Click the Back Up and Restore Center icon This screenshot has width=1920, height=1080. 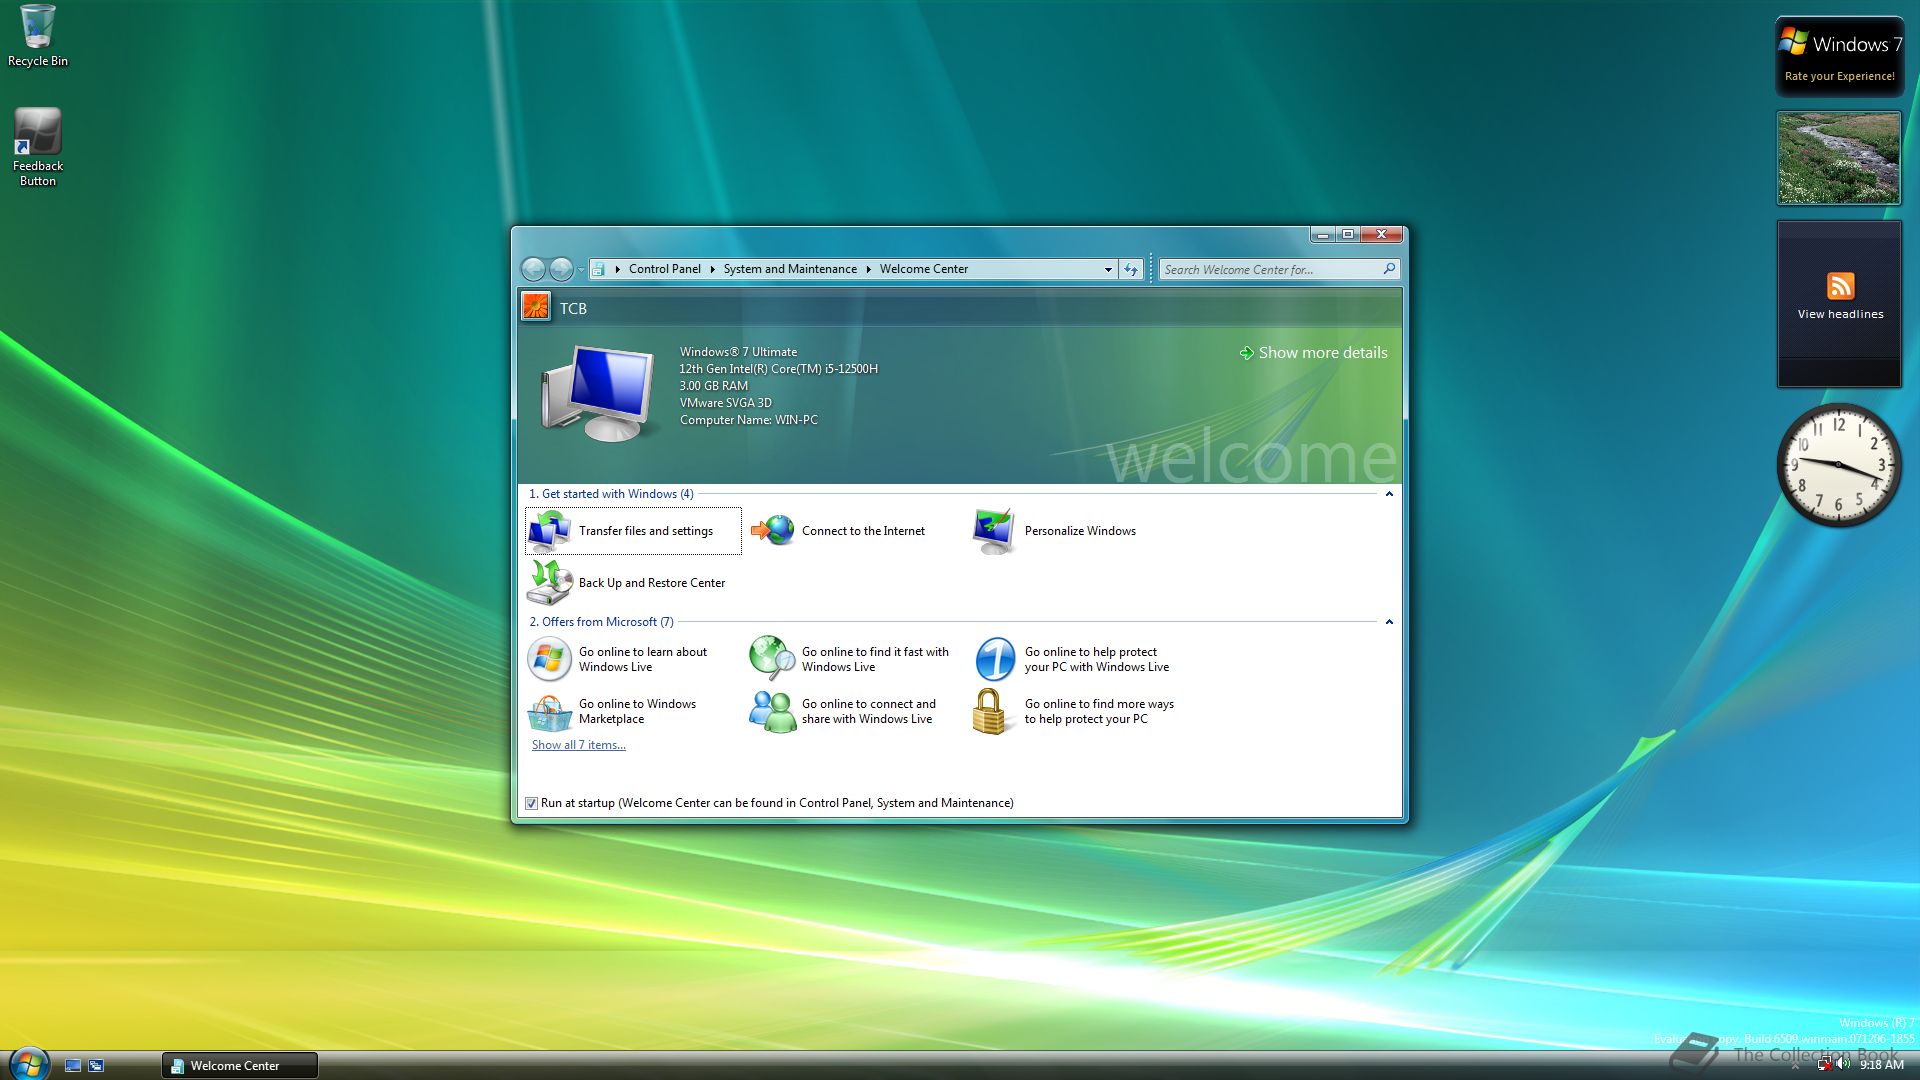(550, 583)
